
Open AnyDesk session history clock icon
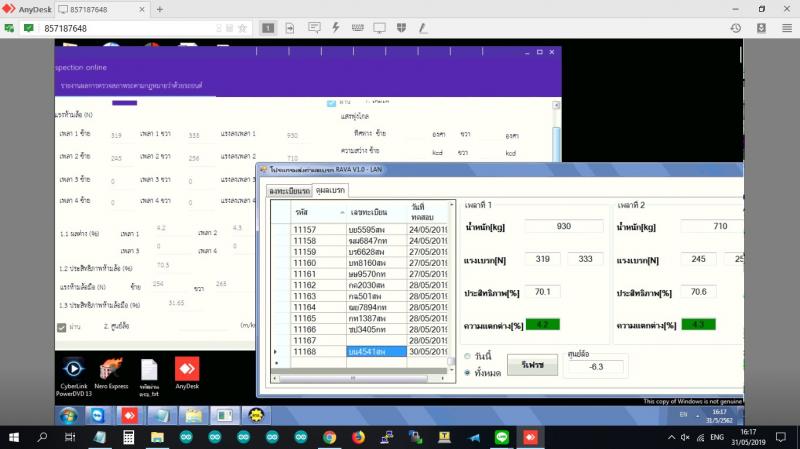(x=736, y=28)
